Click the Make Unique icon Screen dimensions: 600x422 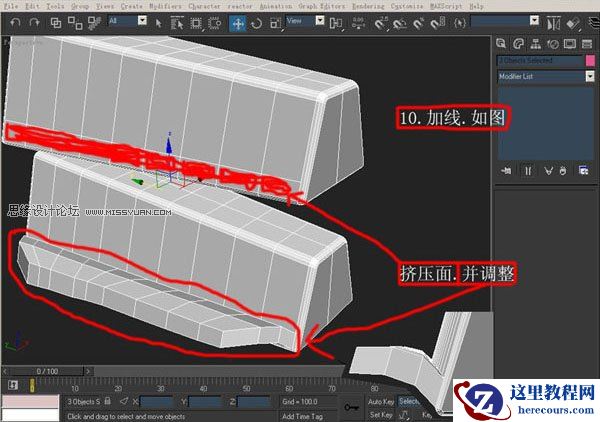548,171
